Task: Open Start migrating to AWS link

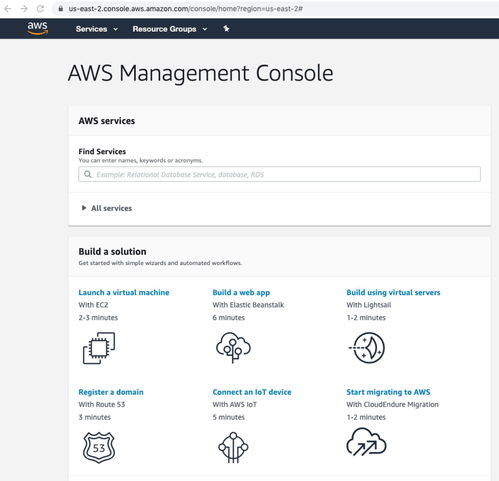Action: coord(388,392)
